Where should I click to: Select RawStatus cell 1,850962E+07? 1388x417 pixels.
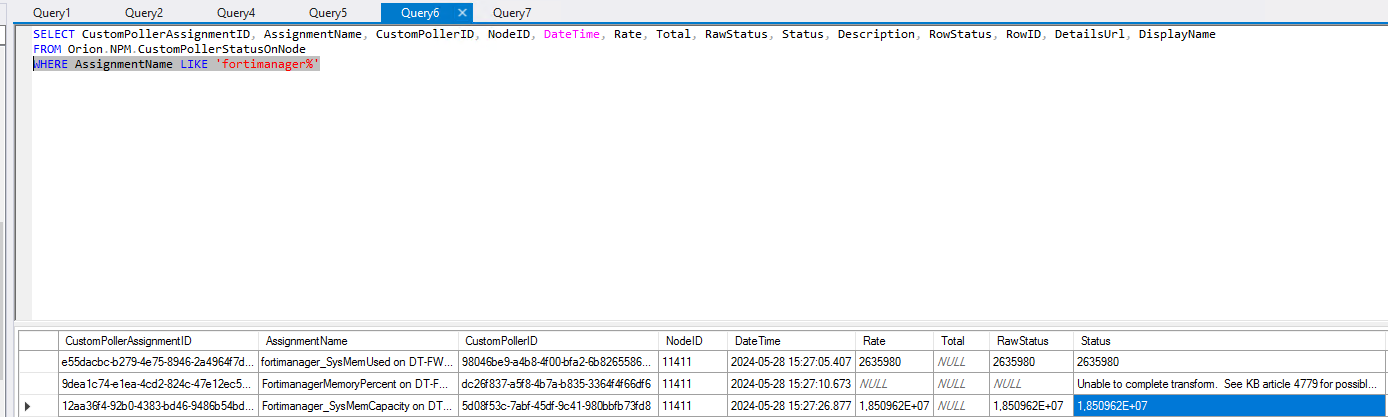1031,406
